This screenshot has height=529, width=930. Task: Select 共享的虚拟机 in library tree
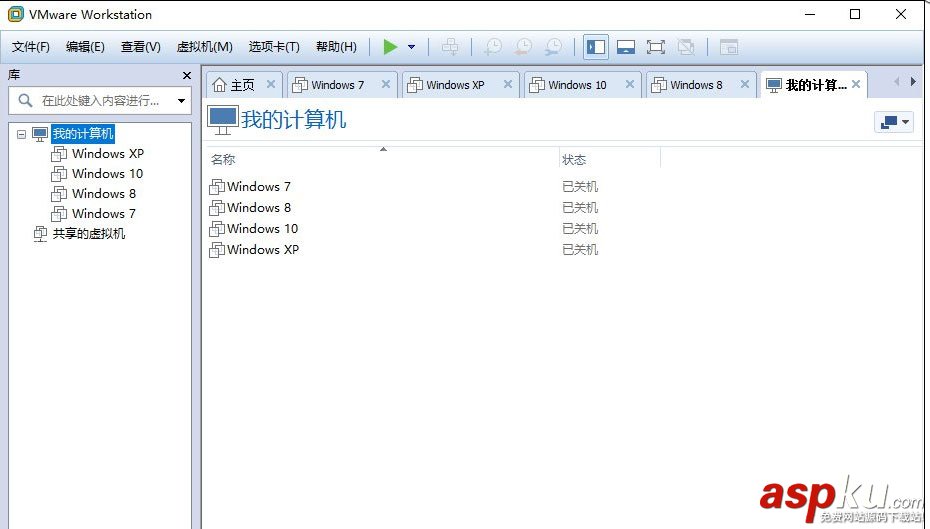(89, 234)
